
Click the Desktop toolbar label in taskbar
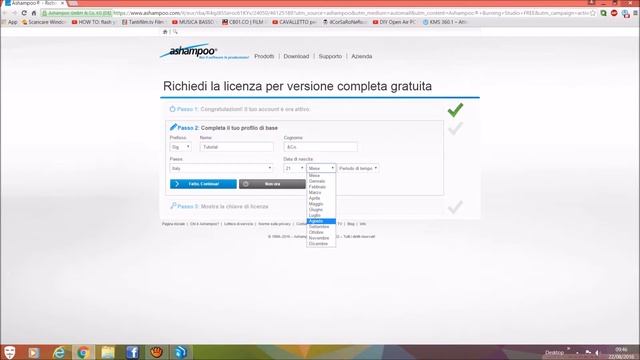pyautogui.click(x=554, y=353)
